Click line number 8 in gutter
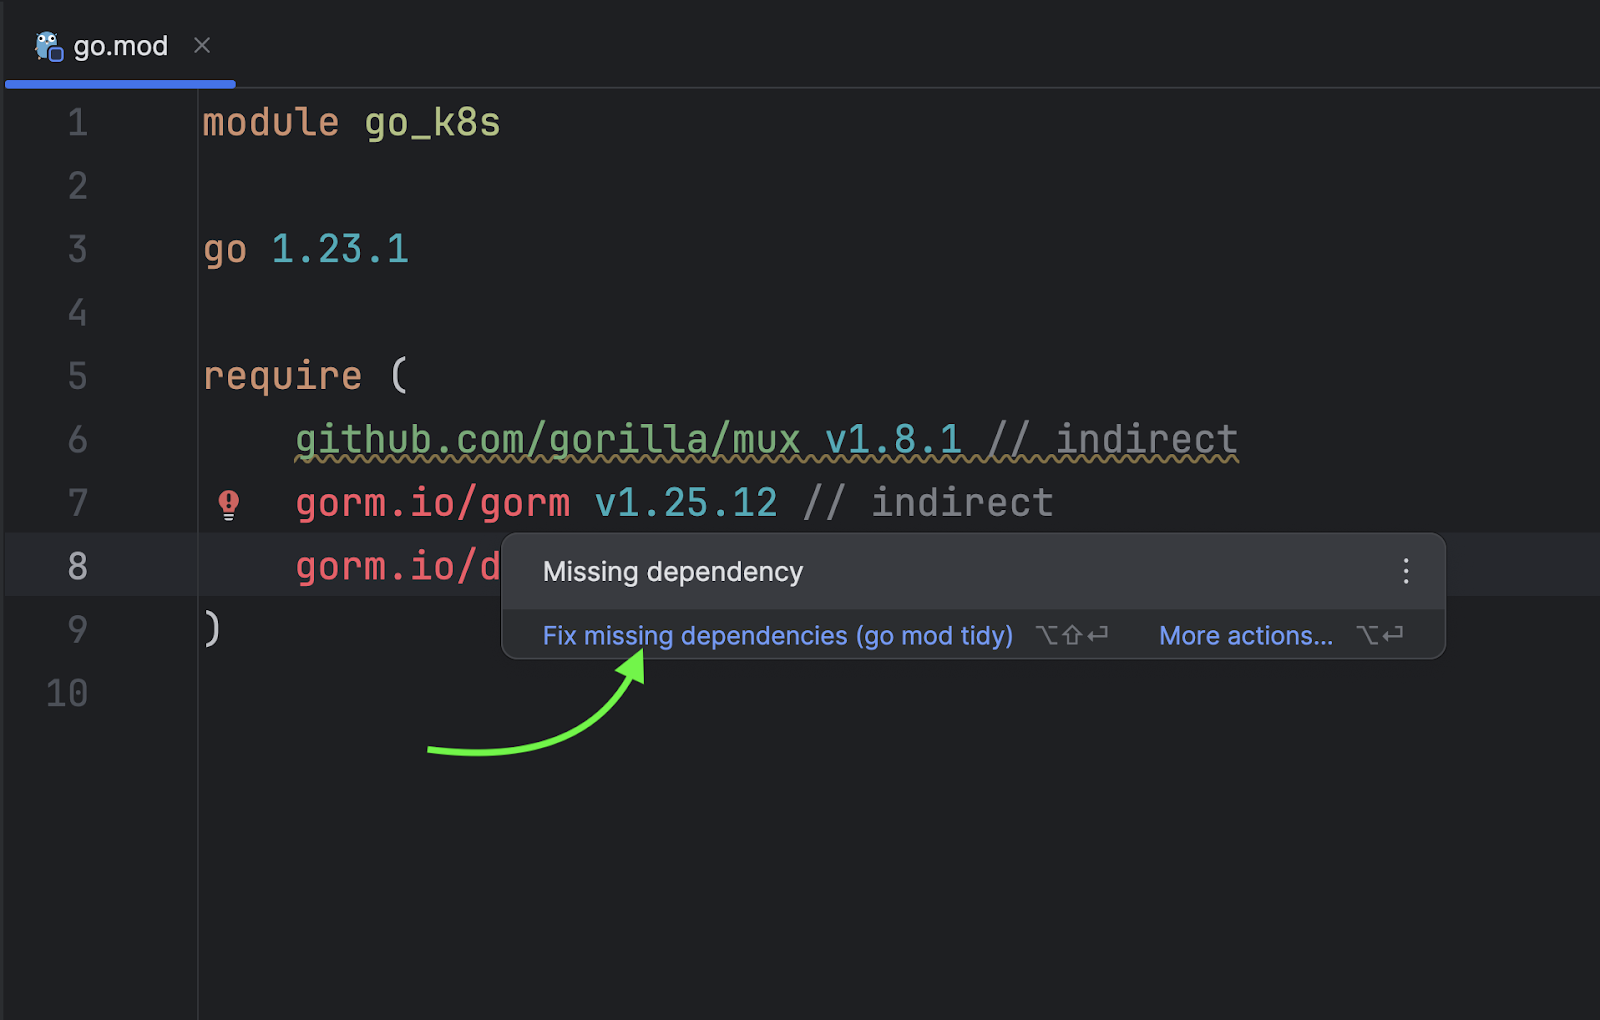 pos(77,566)
